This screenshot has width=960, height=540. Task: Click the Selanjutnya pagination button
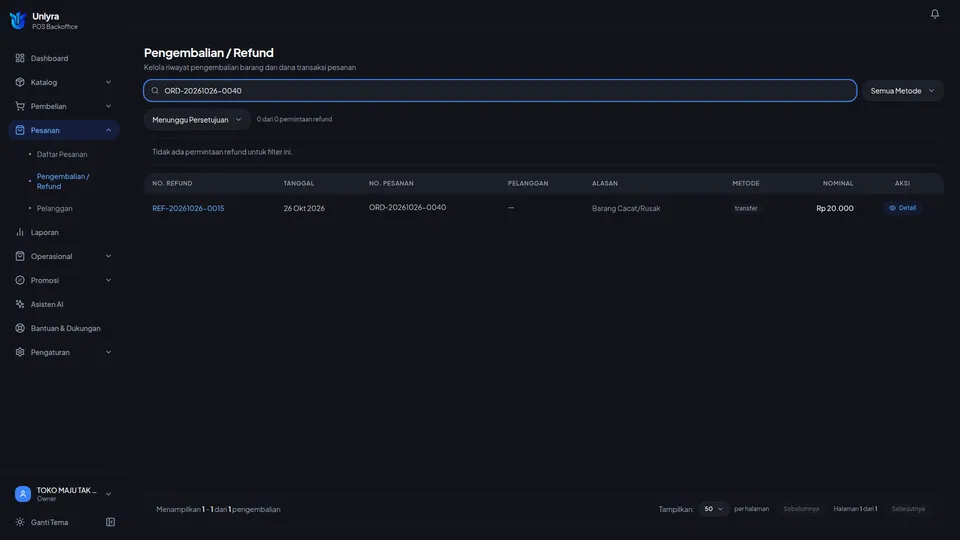pos(908,509)
